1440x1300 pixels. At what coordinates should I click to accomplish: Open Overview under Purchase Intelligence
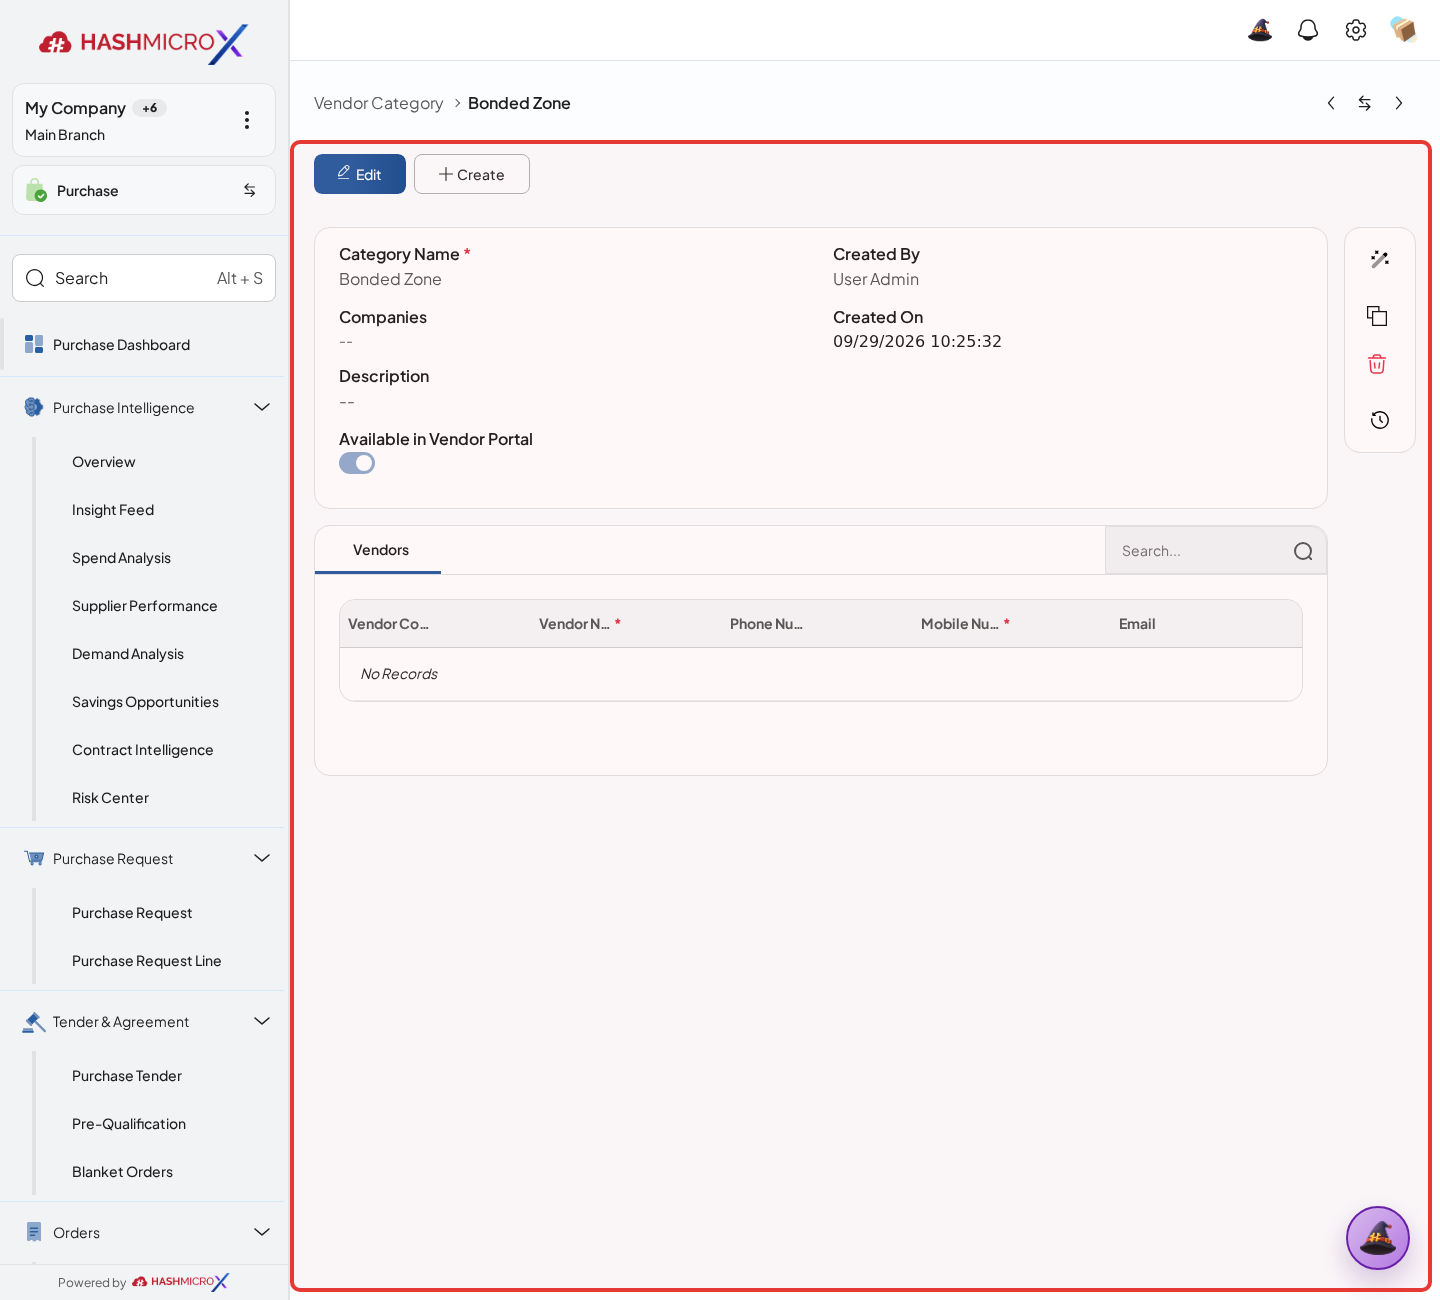(x=104, y=462)
